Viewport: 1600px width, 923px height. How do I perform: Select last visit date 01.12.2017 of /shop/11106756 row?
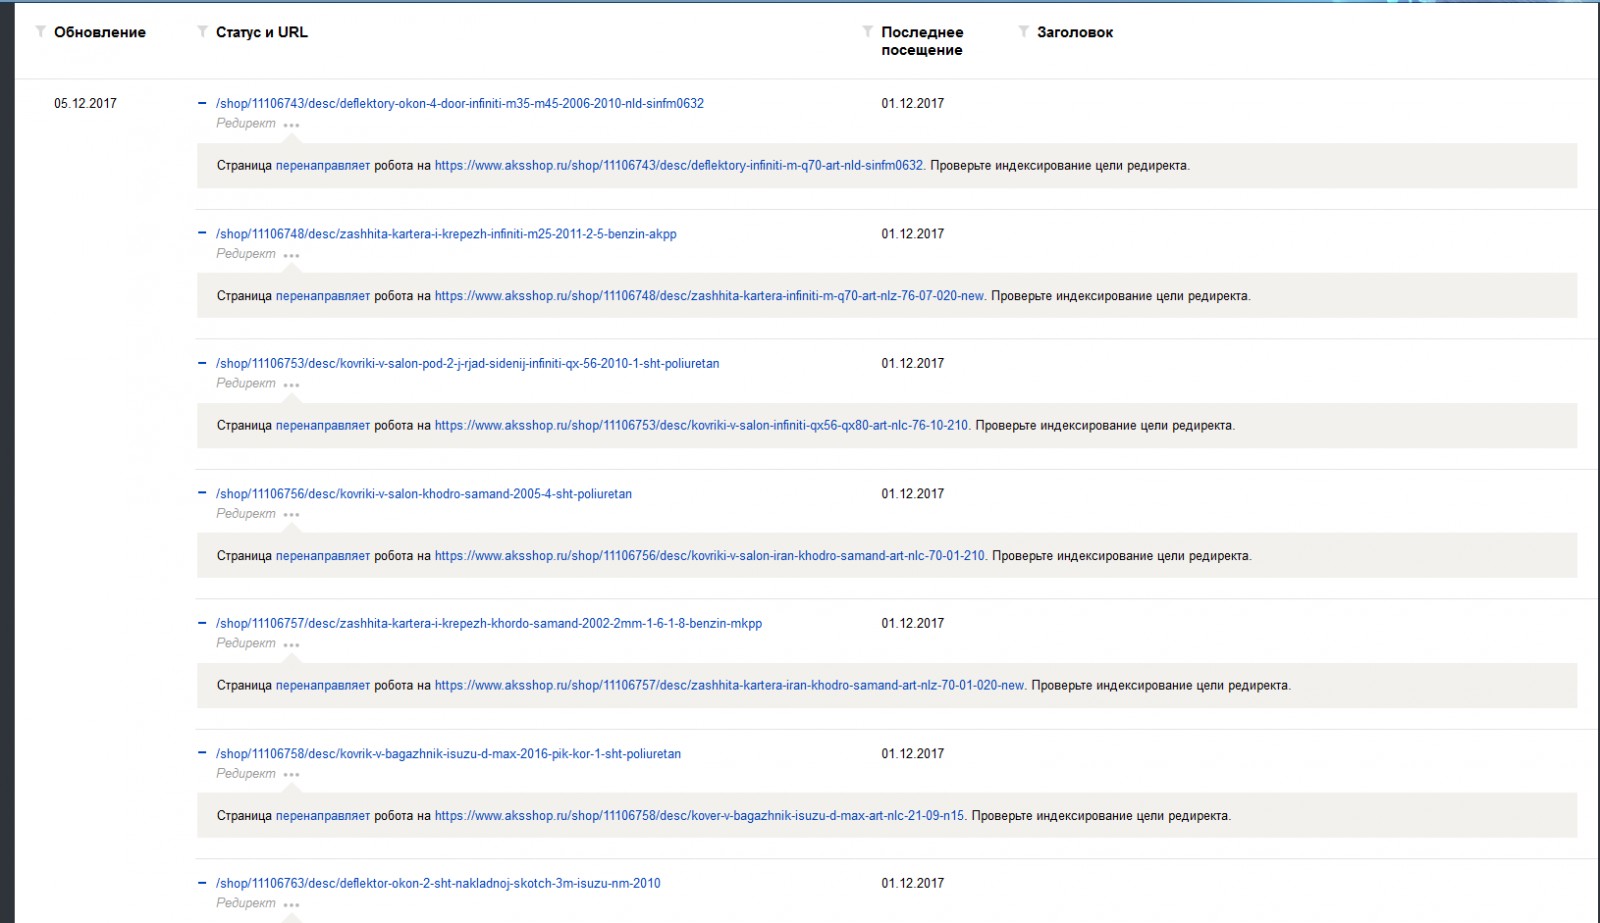pos(913,493)
